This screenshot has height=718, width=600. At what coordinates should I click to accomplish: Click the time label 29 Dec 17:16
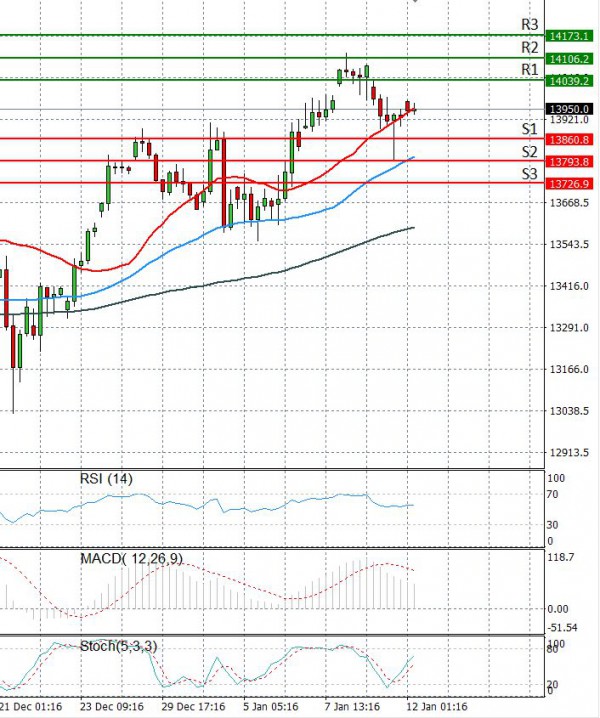[193, 707]
